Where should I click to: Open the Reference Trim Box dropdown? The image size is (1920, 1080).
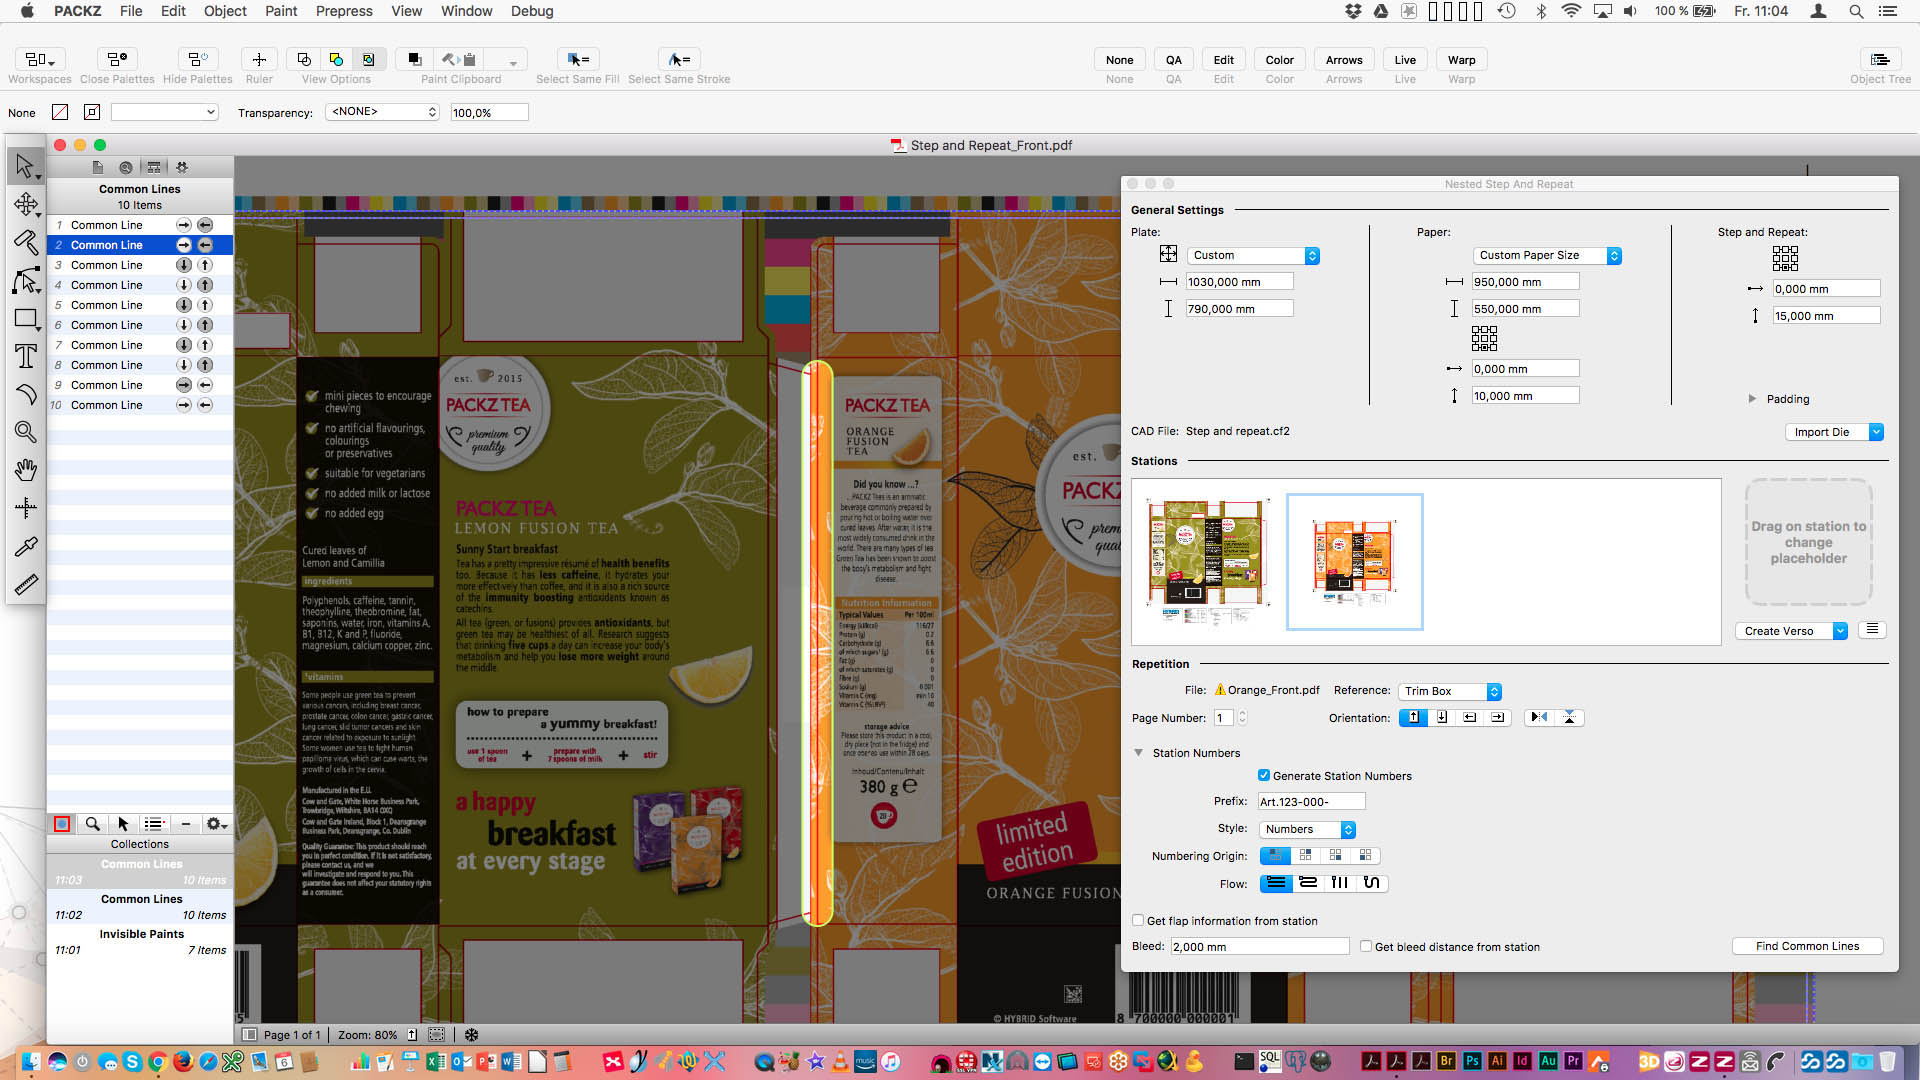tap(1449, 691)
